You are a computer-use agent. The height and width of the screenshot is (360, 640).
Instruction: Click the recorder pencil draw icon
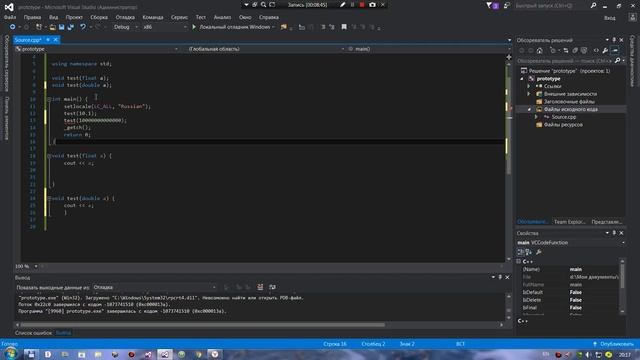(x=342, y=5)
